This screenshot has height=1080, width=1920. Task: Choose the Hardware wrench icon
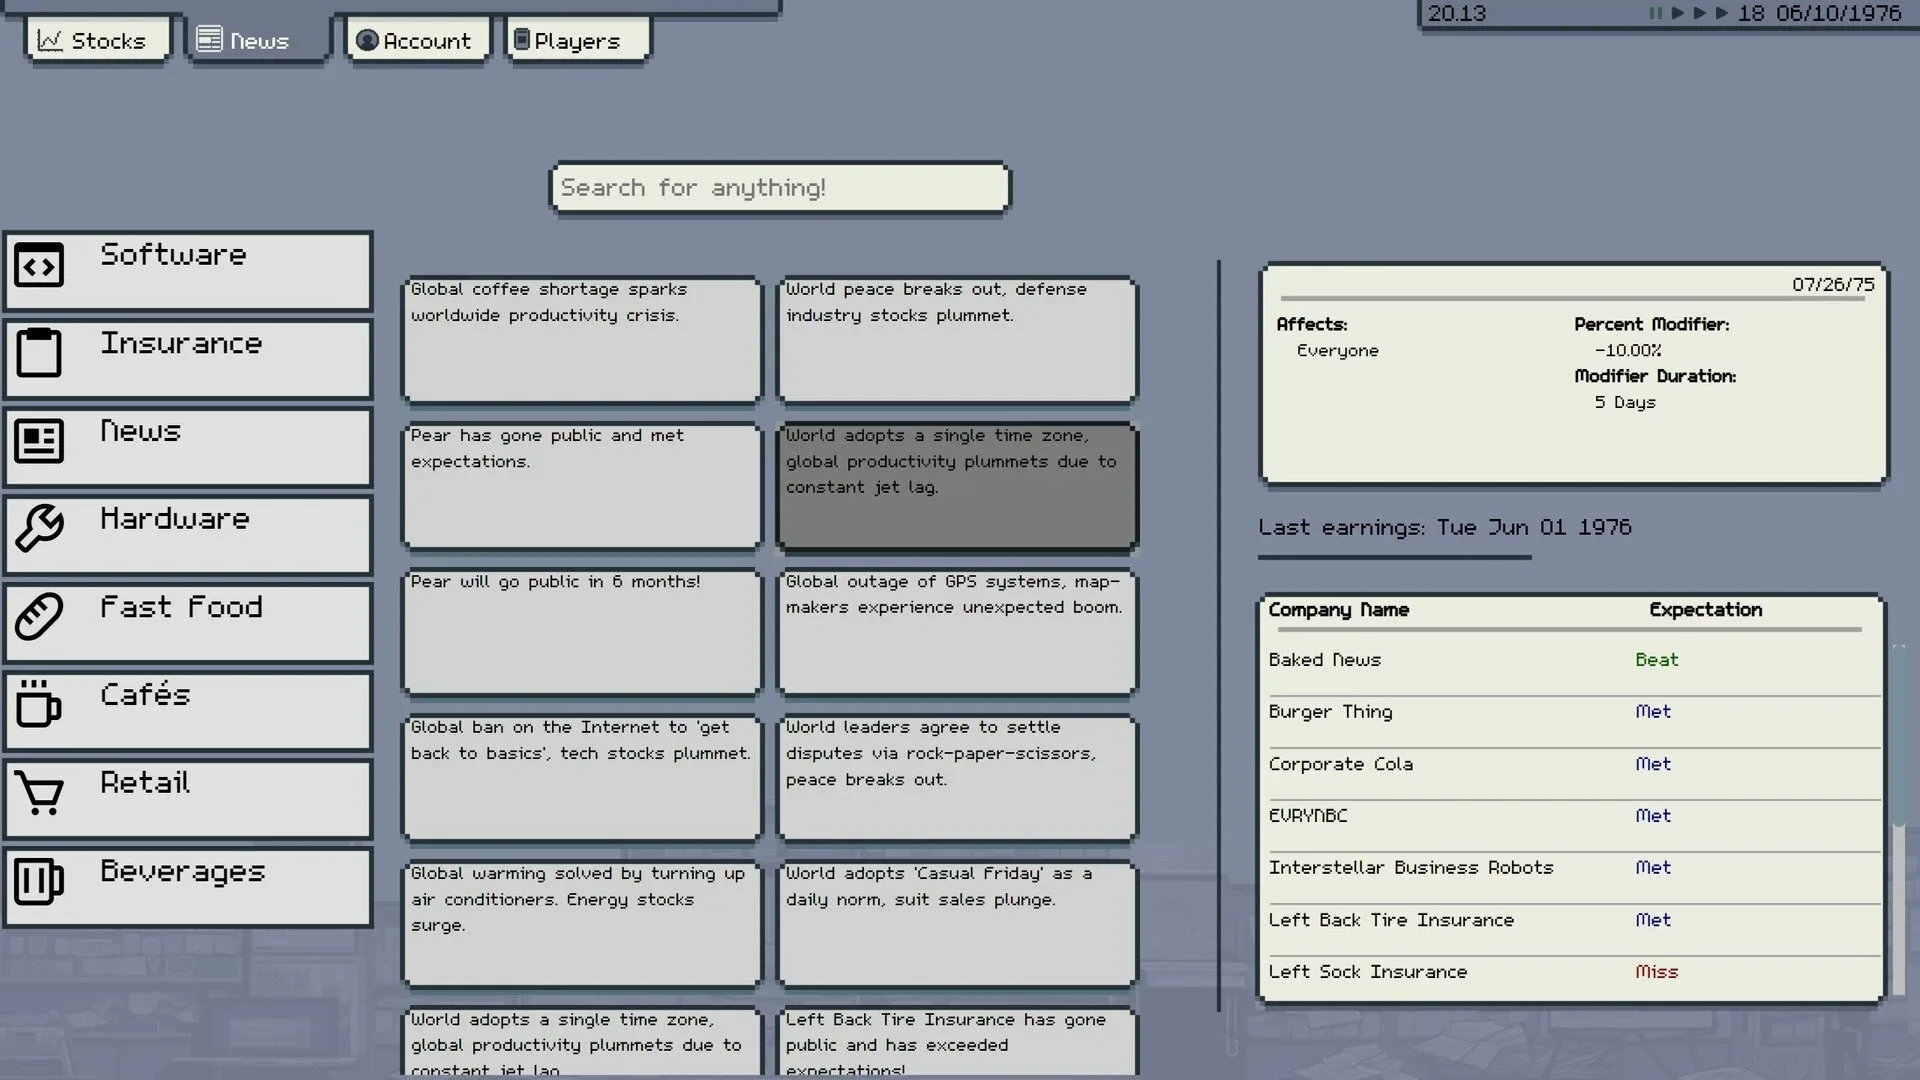coord(39,528)
